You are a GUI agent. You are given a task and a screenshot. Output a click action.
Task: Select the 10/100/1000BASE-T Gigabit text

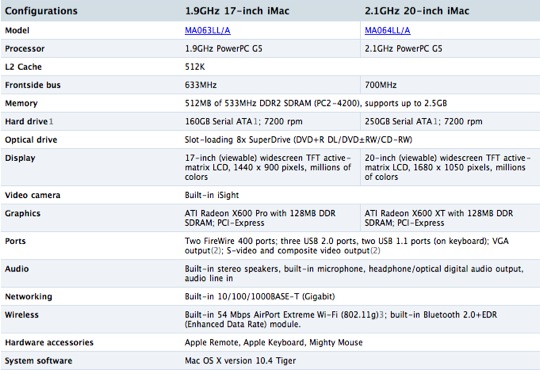[260, 297]
